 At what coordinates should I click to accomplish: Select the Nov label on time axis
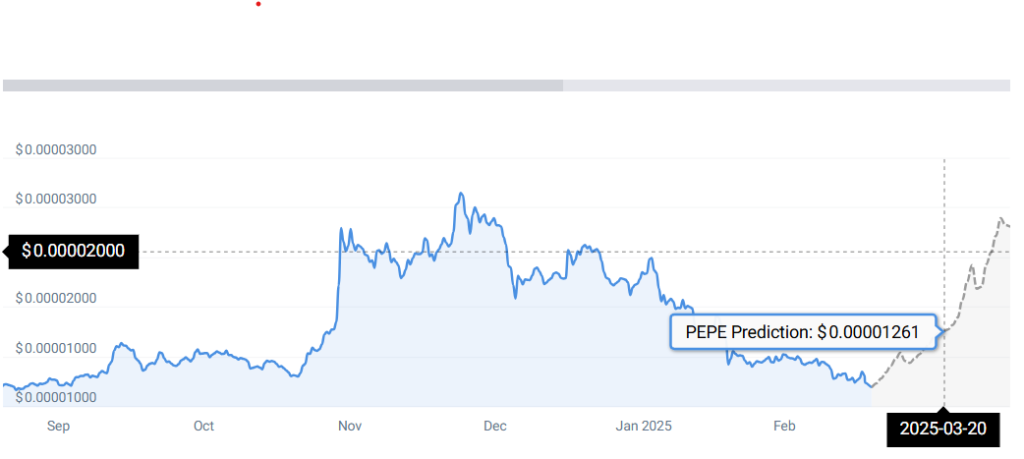click(x=349, y=427)
